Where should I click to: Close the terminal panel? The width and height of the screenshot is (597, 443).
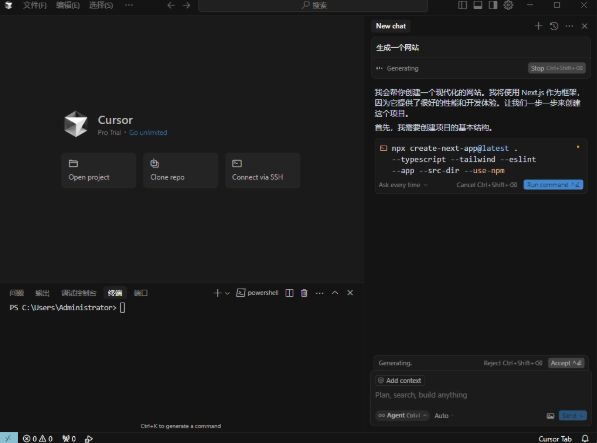(x=350, y=293)
